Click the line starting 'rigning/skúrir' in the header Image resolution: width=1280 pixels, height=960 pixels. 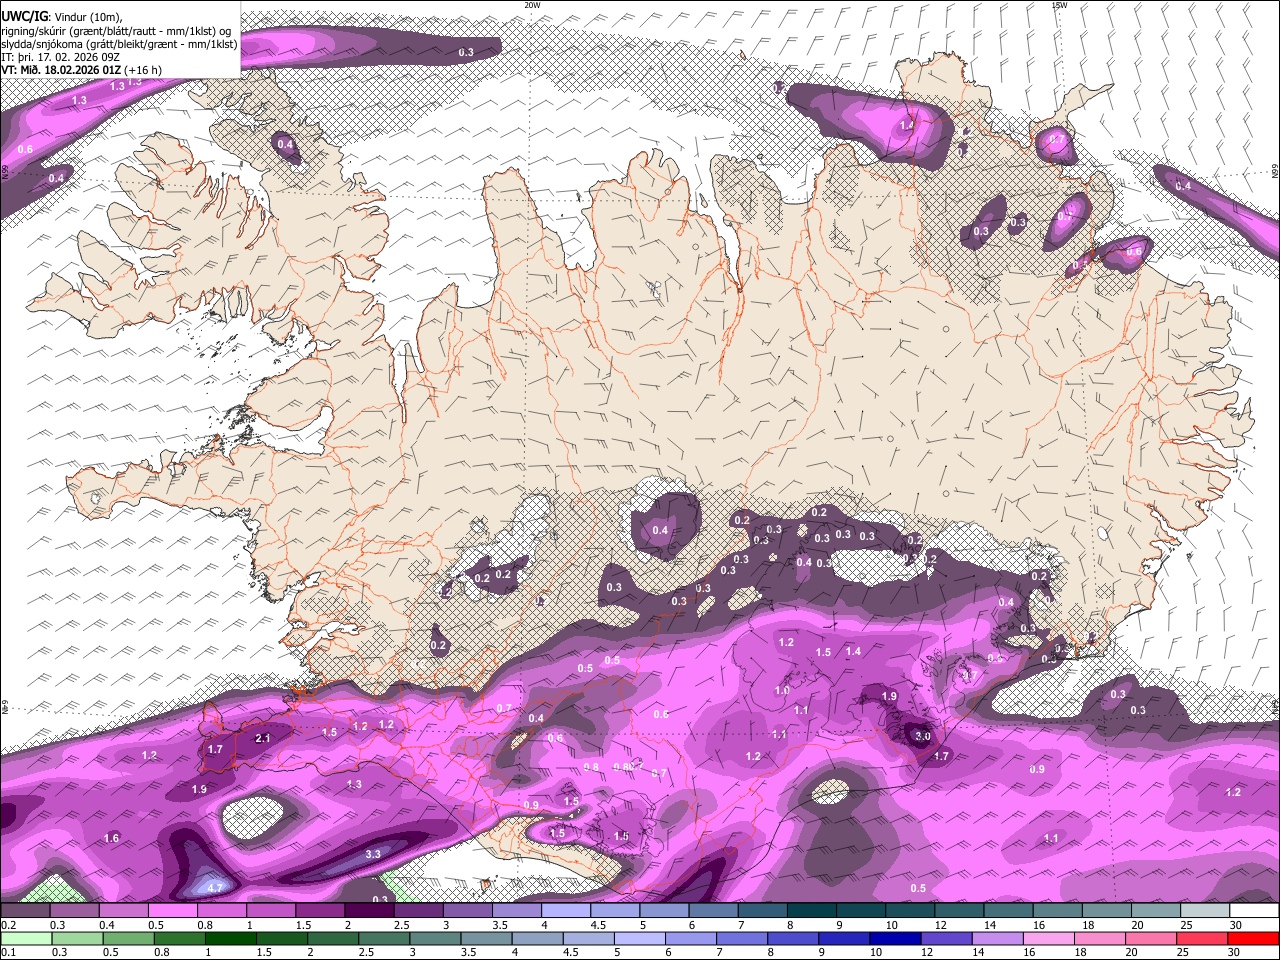point(115,30)
